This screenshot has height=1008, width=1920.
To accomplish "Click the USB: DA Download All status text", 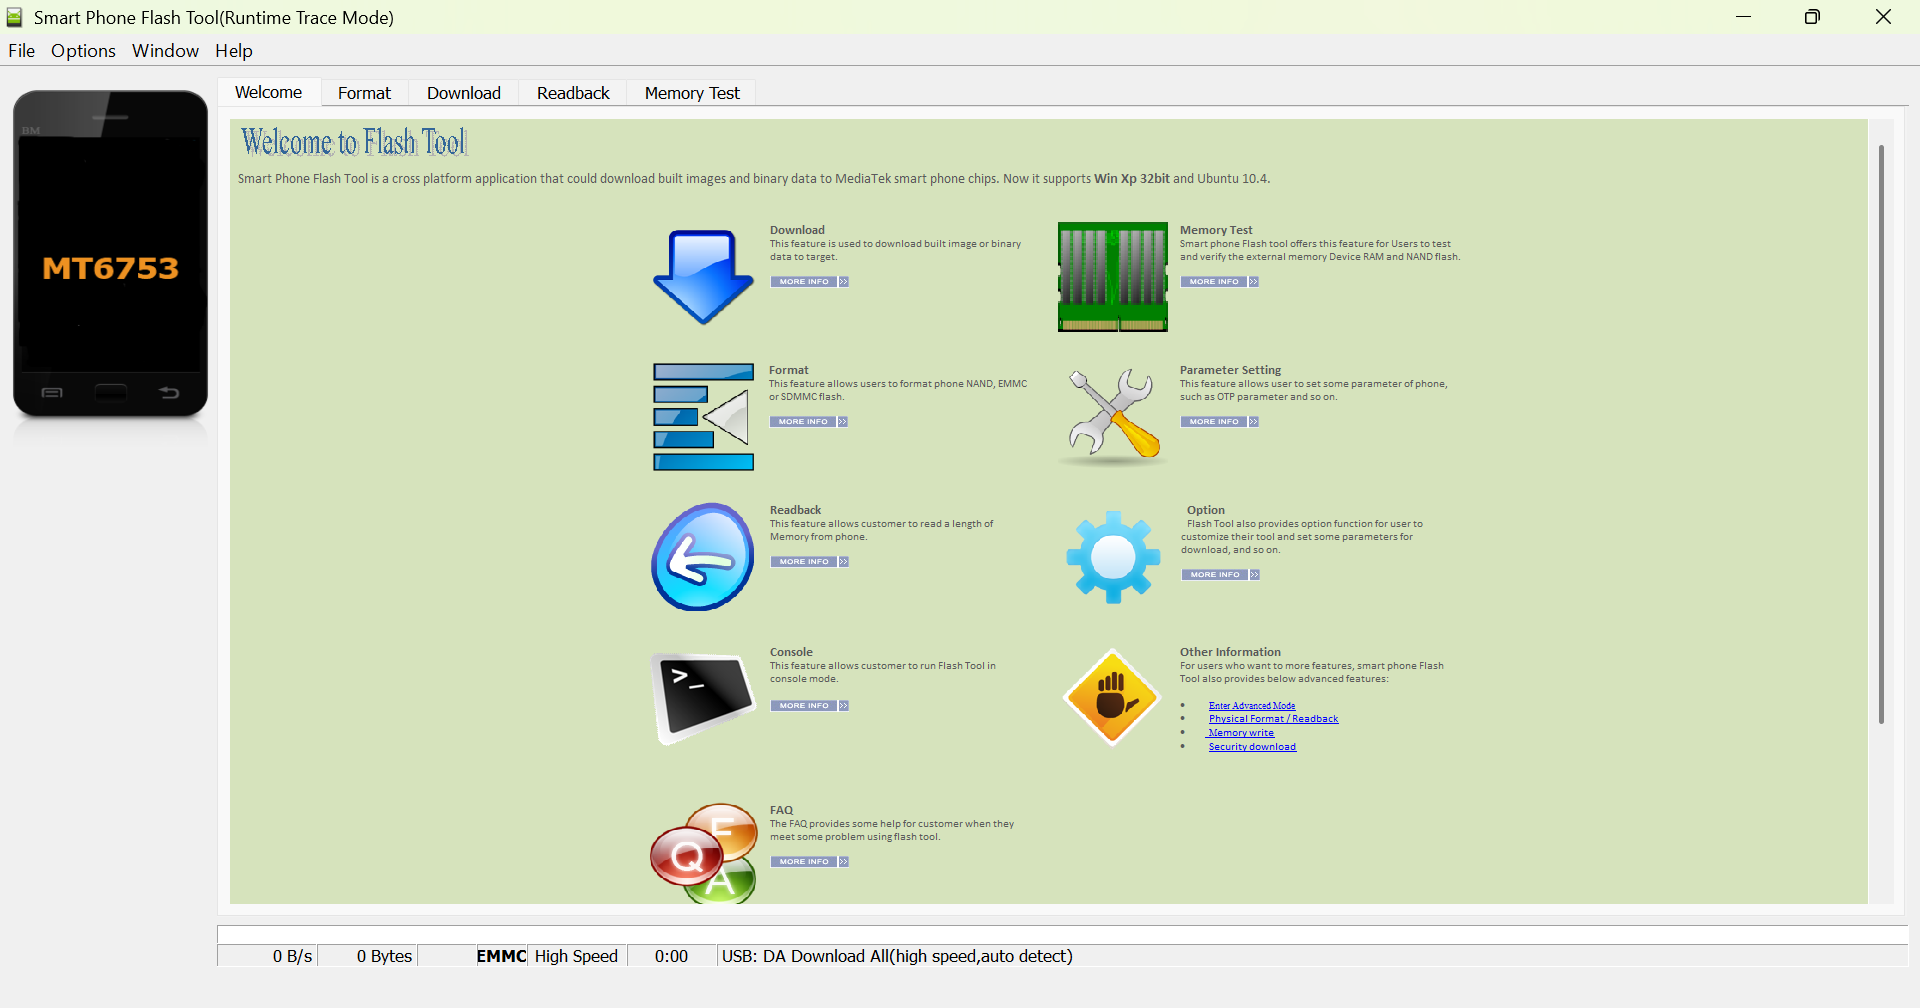I will click(897, 956).
